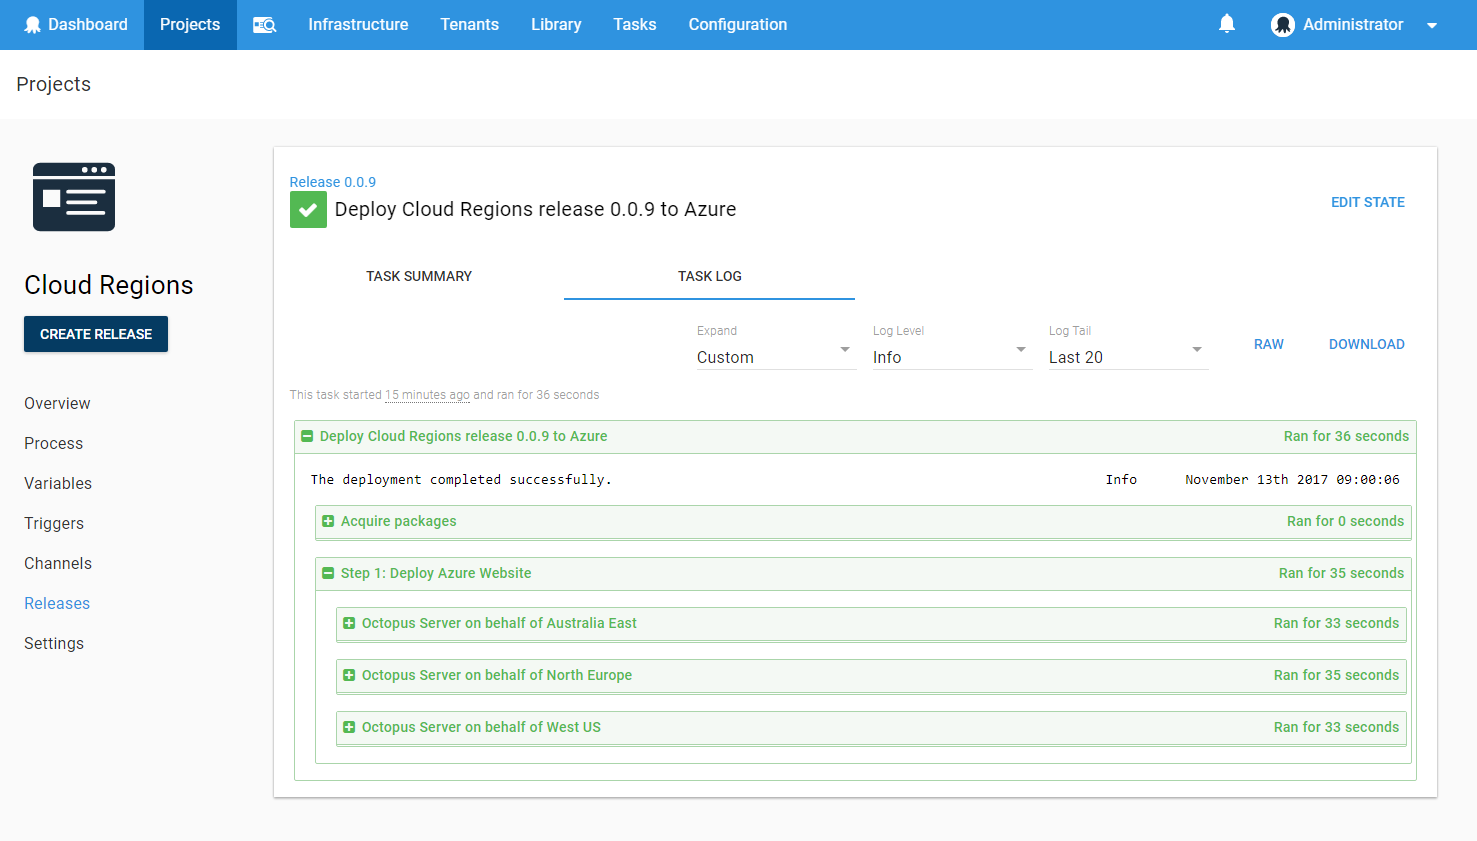Click the Administrator avatar icon

click(x=1282, y=25)
